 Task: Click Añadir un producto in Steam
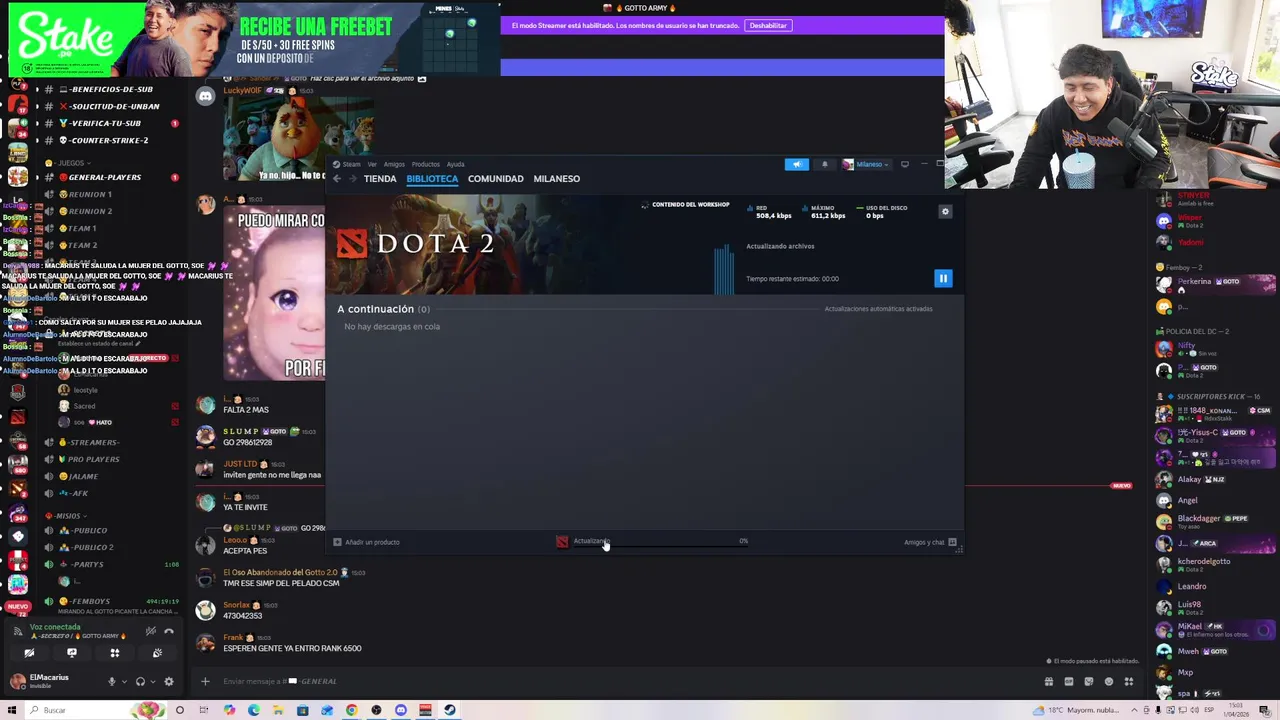click(x=366, y=542)
